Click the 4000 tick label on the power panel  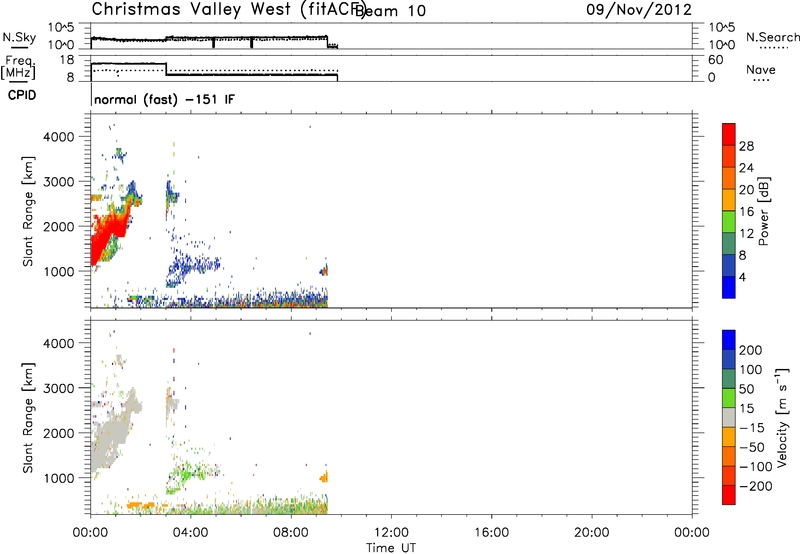(59, 137)
